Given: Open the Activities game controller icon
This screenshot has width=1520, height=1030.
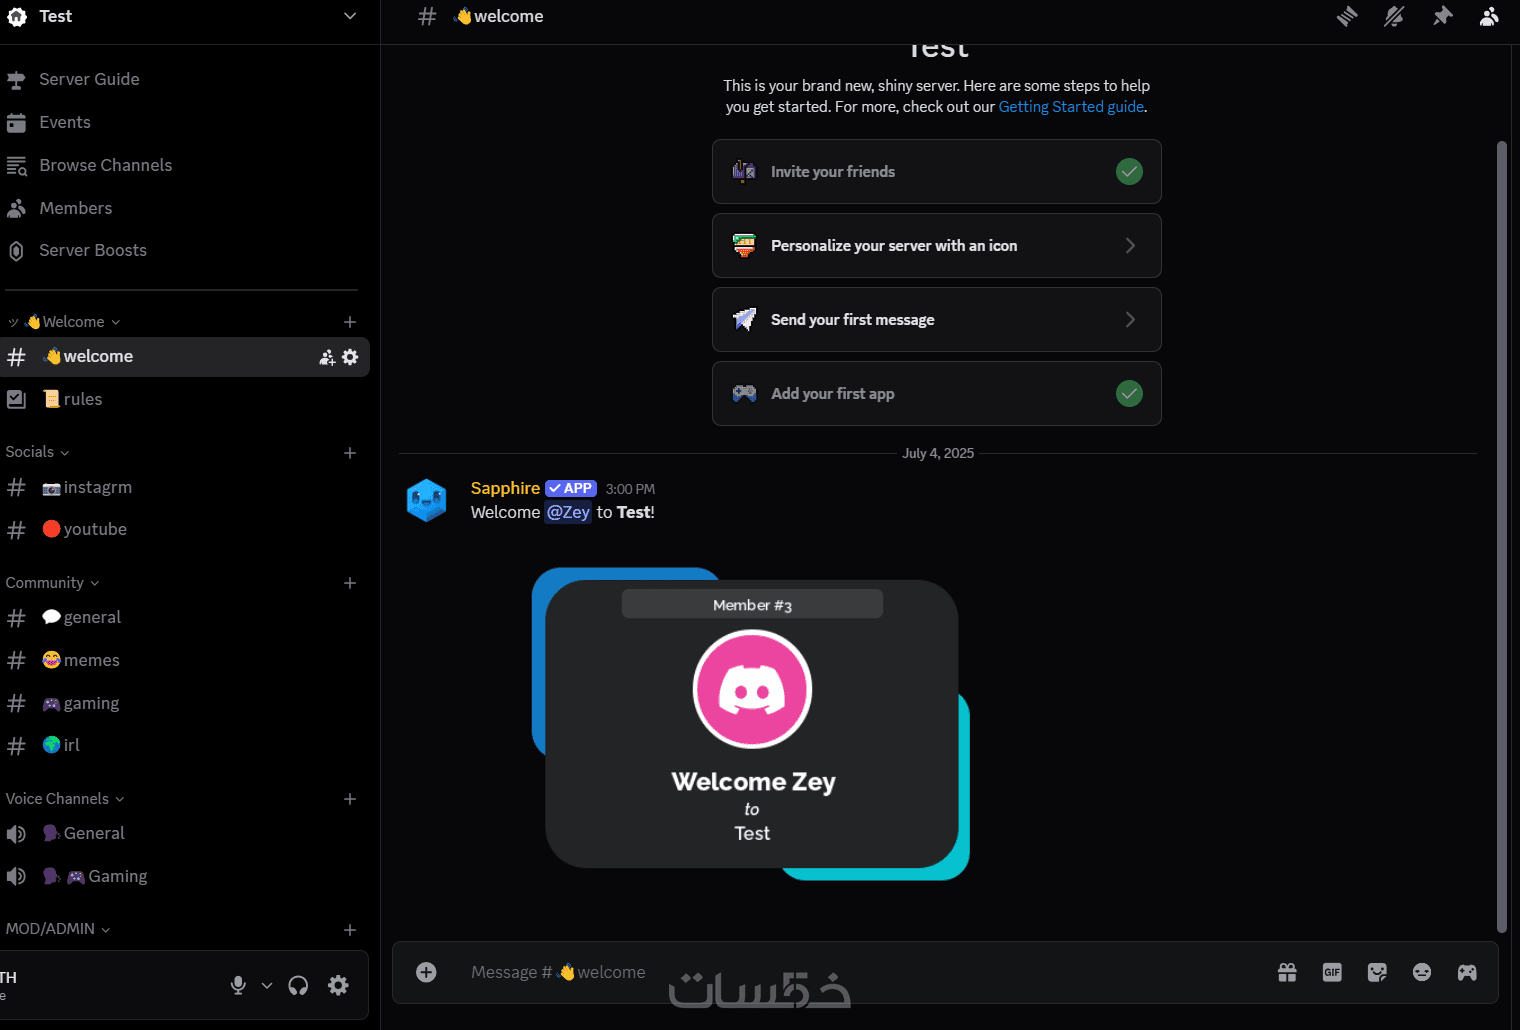Looking at the screenshot, I should coord(1467,972).
